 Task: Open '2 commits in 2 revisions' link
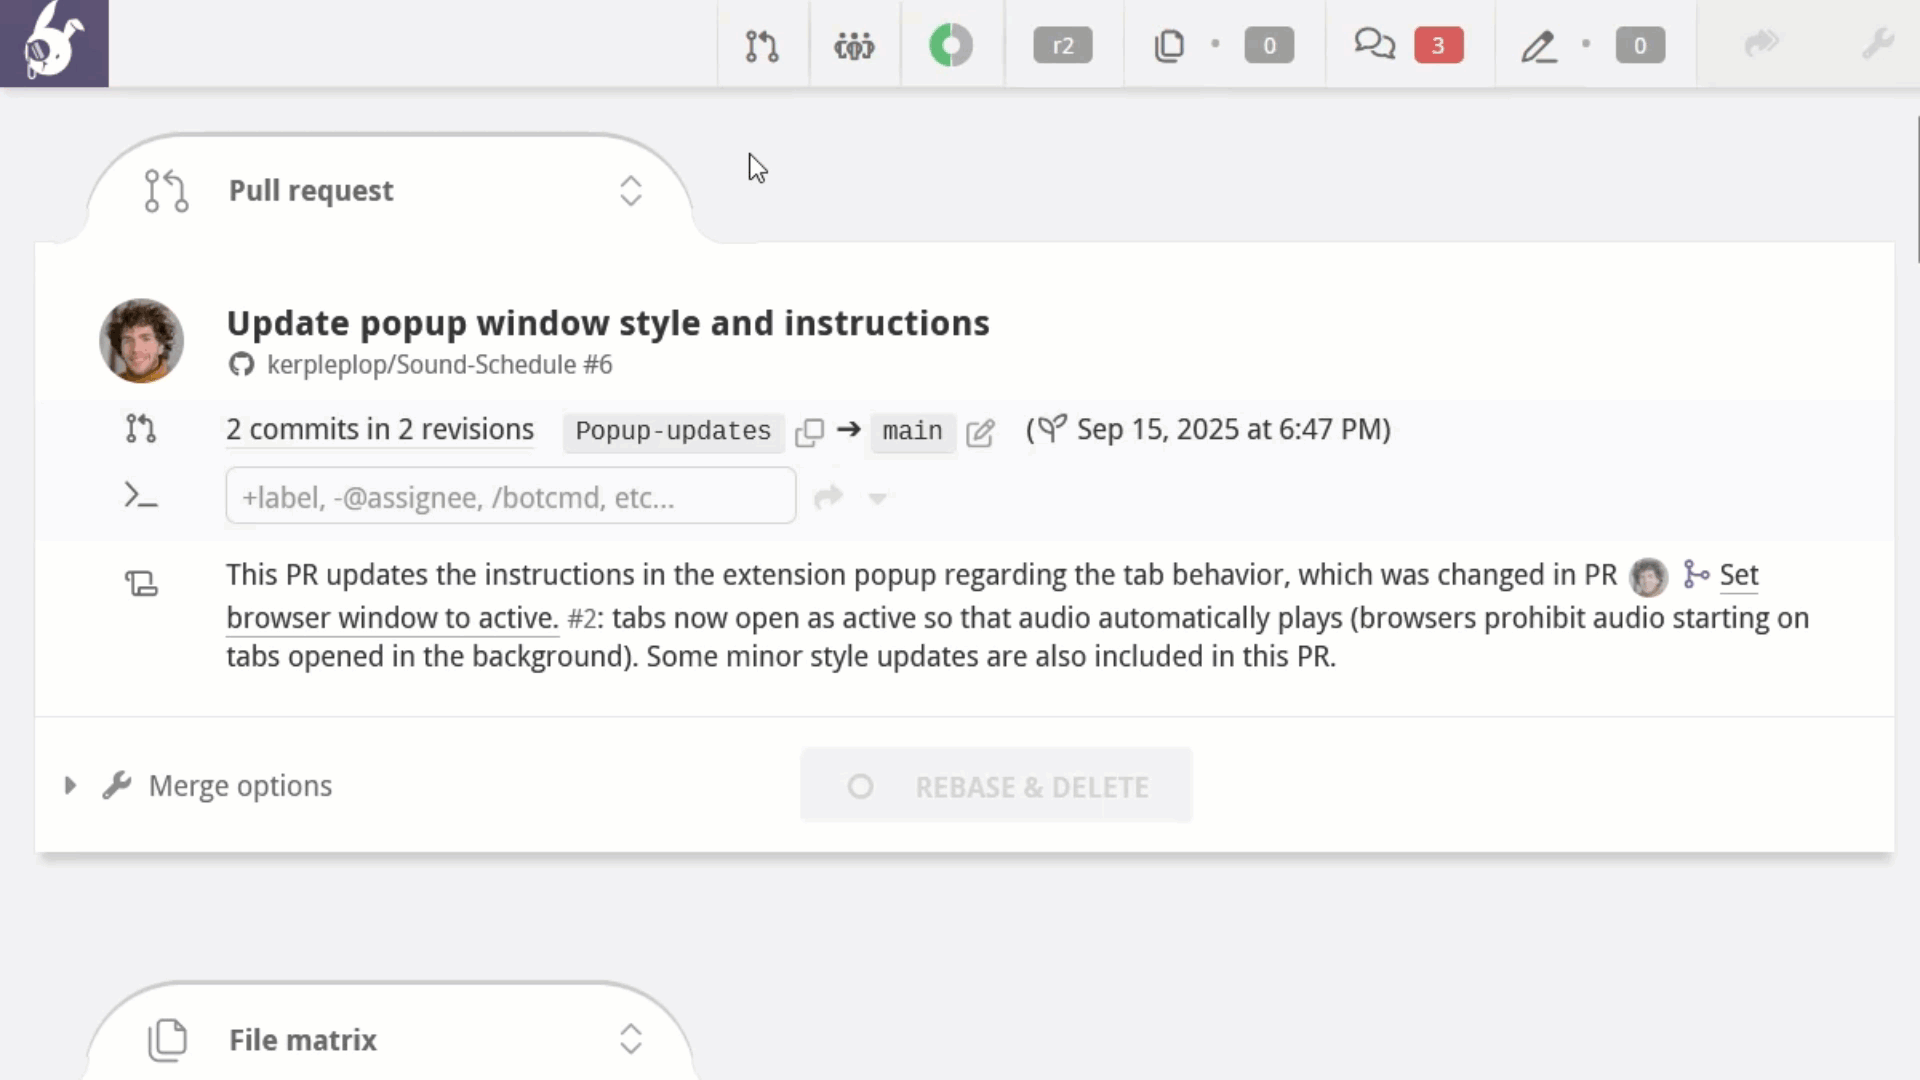380,430
